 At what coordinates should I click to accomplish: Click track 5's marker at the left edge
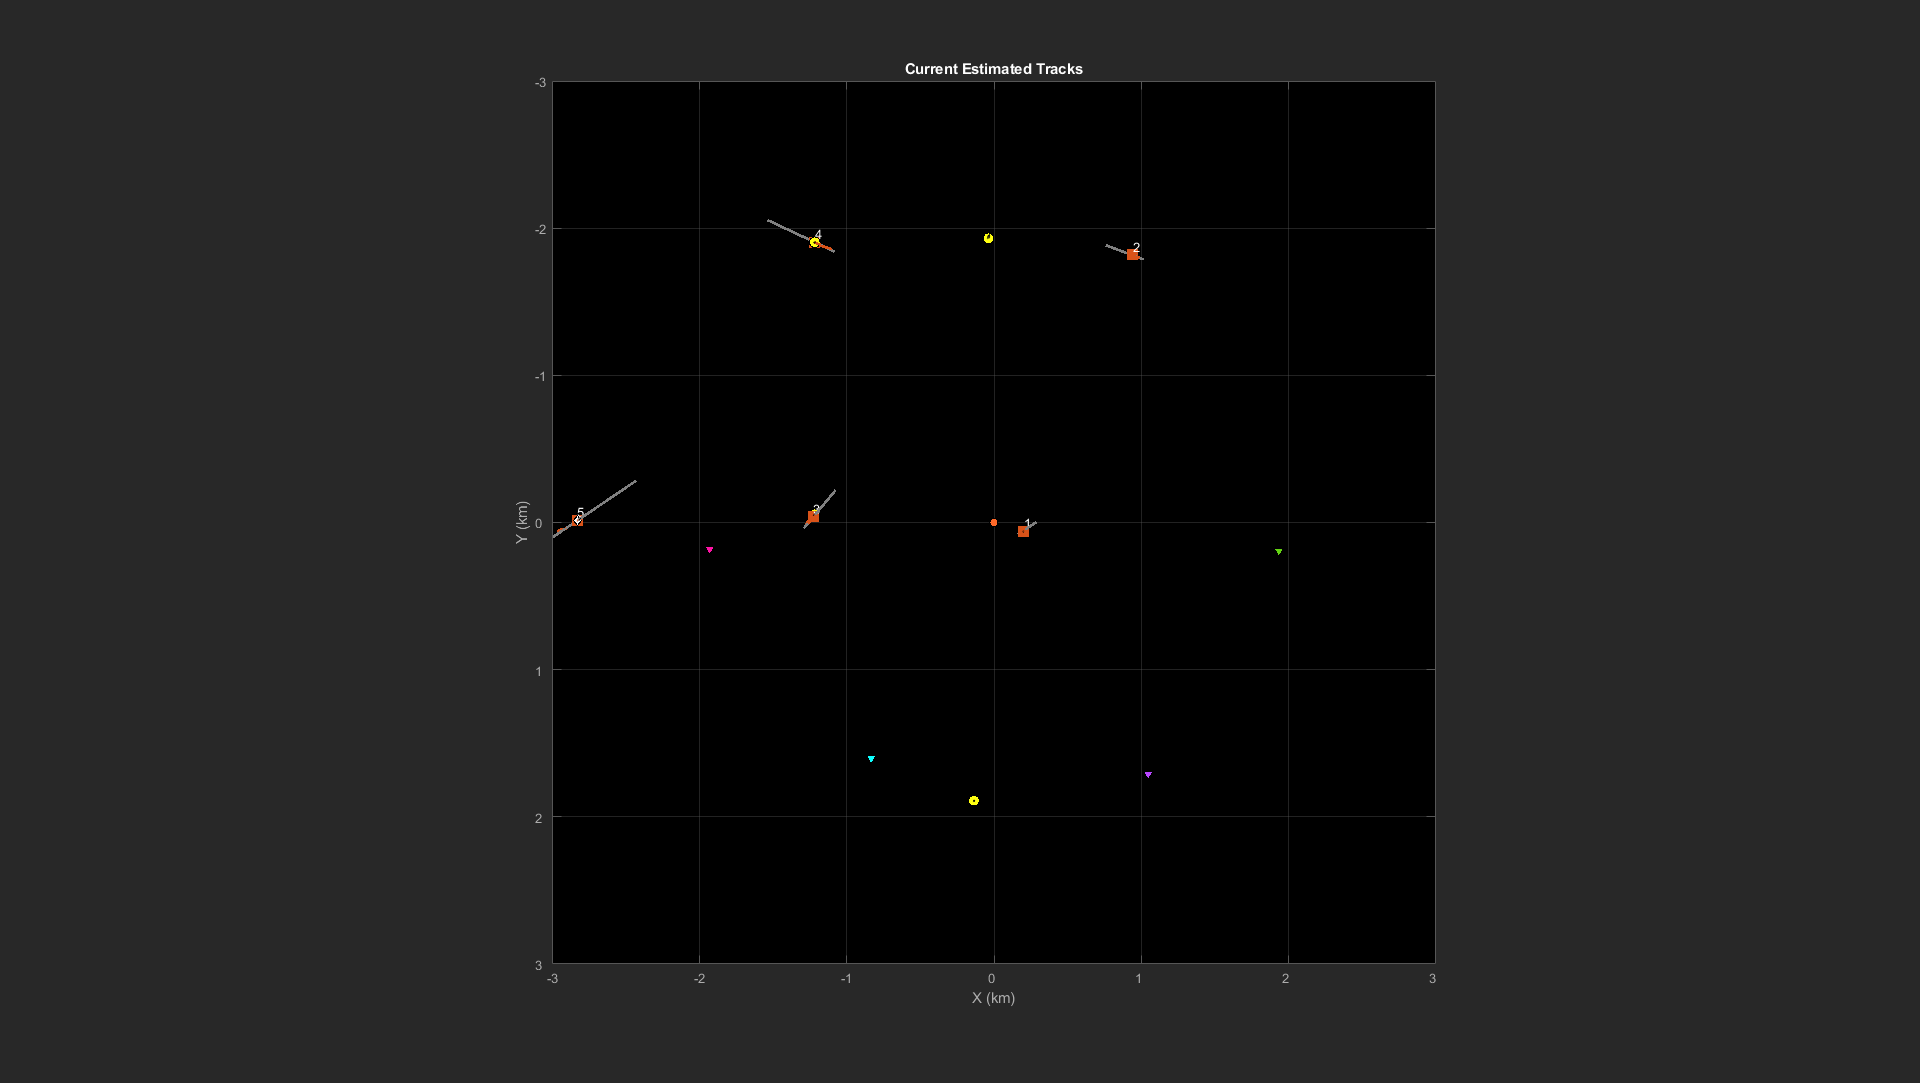577,521
